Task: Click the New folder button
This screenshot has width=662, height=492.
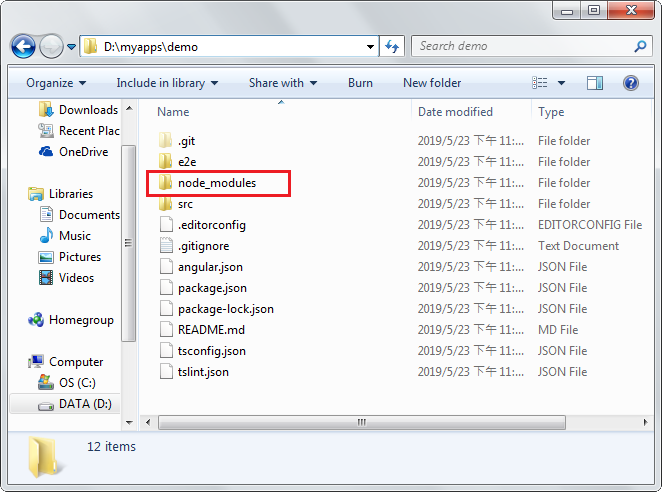Action: 432,83
